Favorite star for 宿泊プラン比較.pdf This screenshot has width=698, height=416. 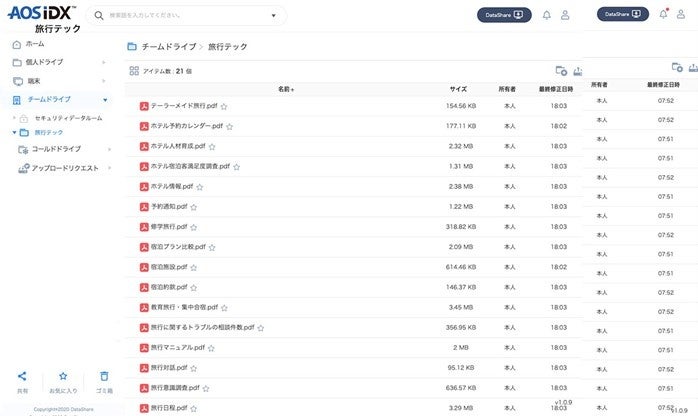[x=212, y=247]
